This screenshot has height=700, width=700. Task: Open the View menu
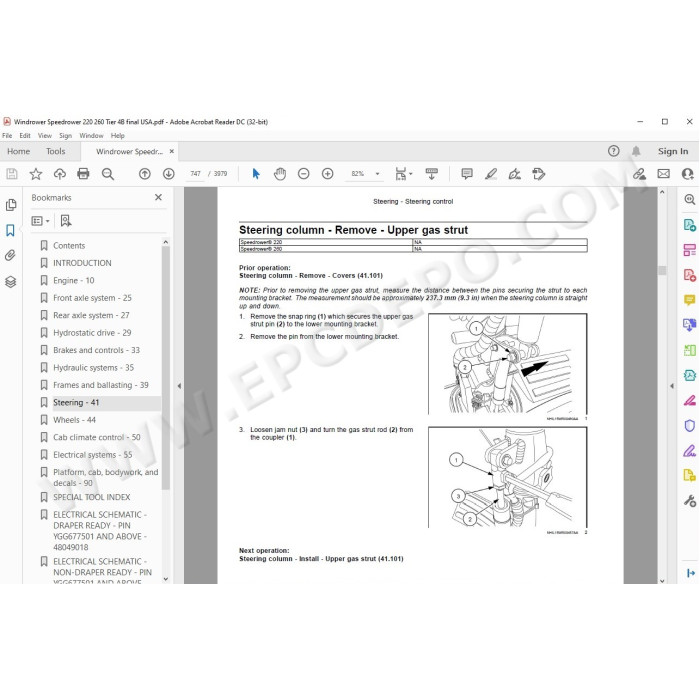[x=45, y=136]
